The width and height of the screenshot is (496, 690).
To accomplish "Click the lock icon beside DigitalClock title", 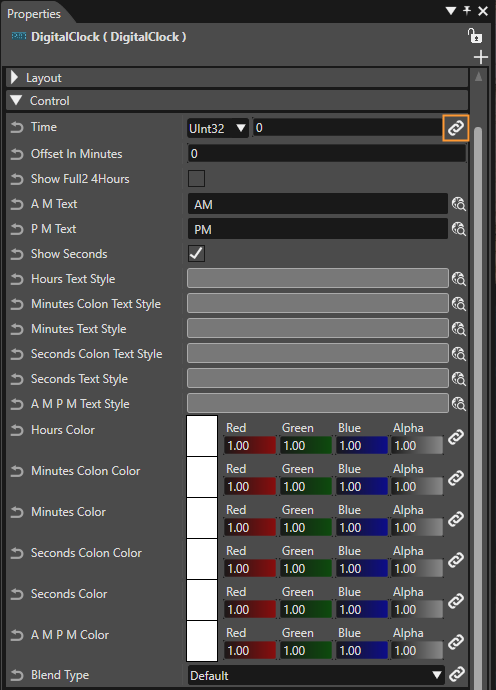I will 475,36.
